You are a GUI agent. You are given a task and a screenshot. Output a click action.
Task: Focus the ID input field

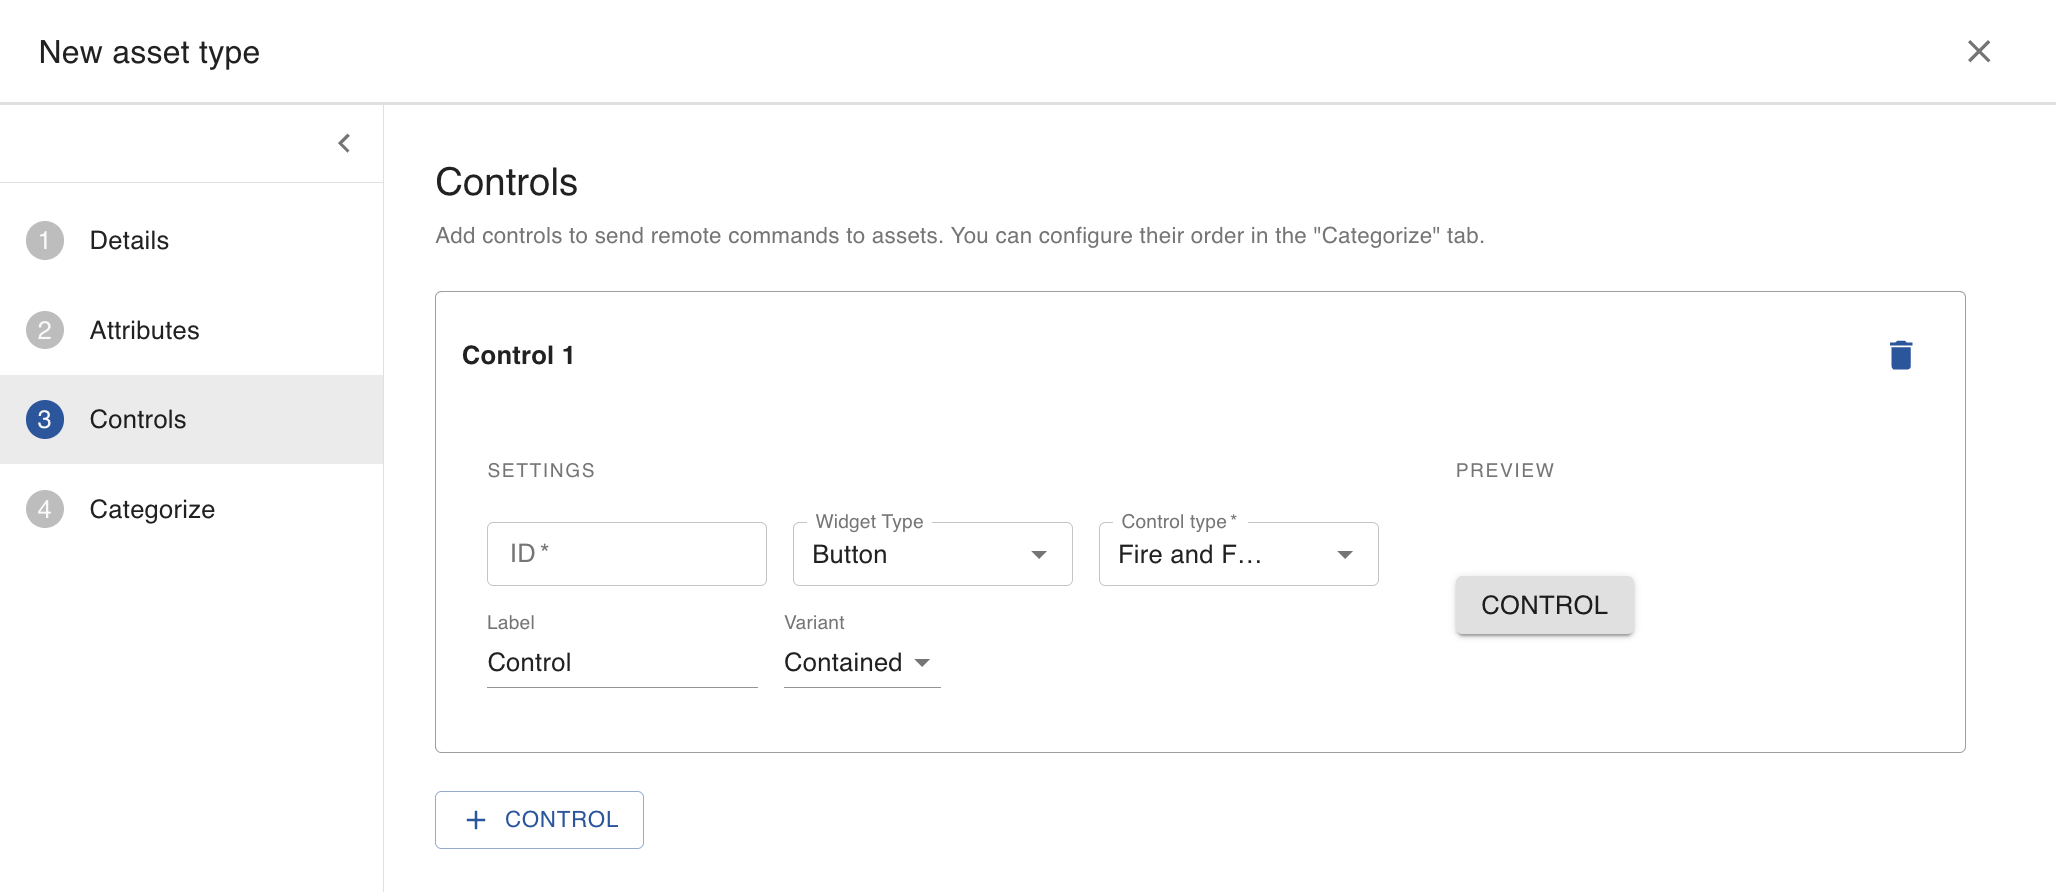pyautogui.click(x=626, y=554)
